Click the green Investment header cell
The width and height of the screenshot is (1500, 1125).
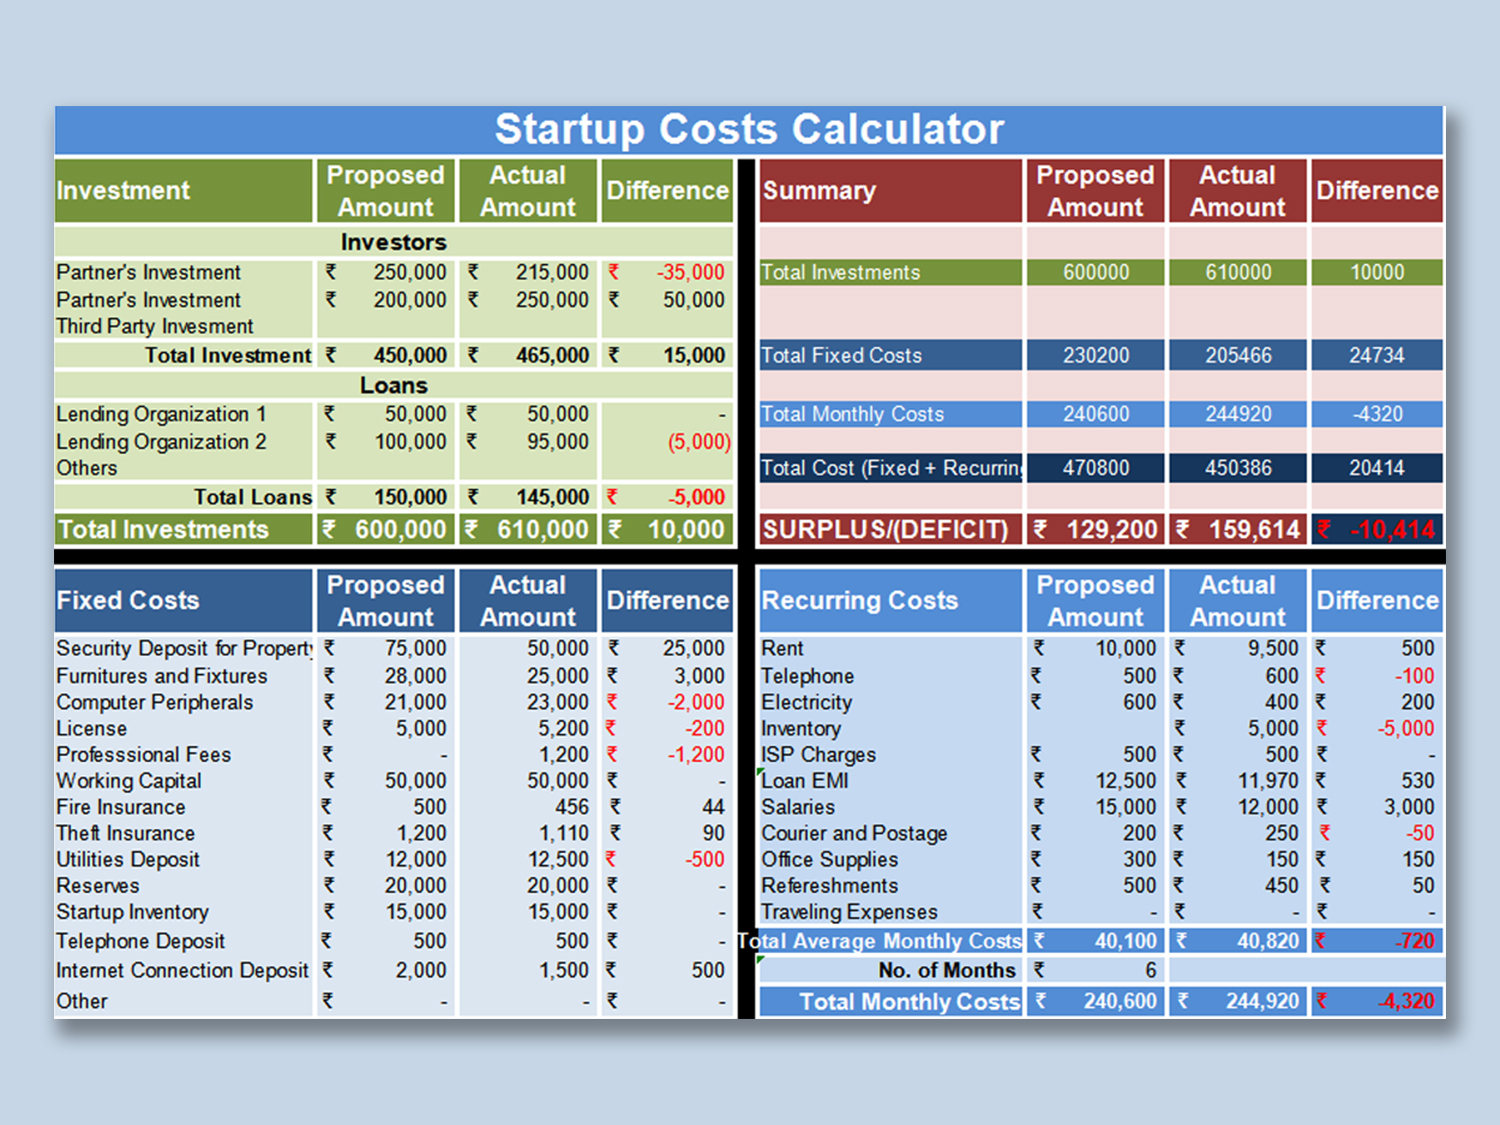[x=184, y=190]
